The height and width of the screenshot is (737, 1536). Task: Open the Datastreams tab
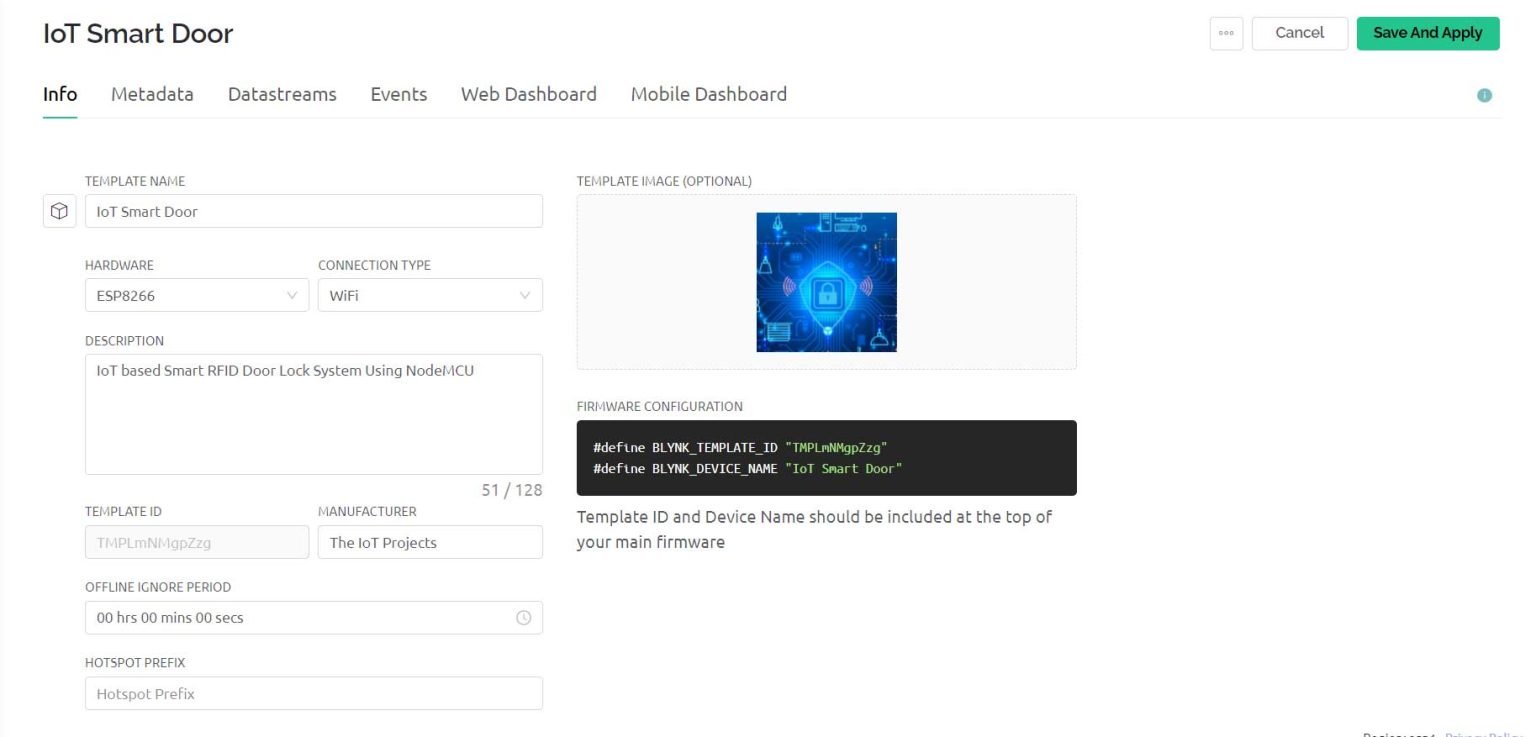click(282, 94)
